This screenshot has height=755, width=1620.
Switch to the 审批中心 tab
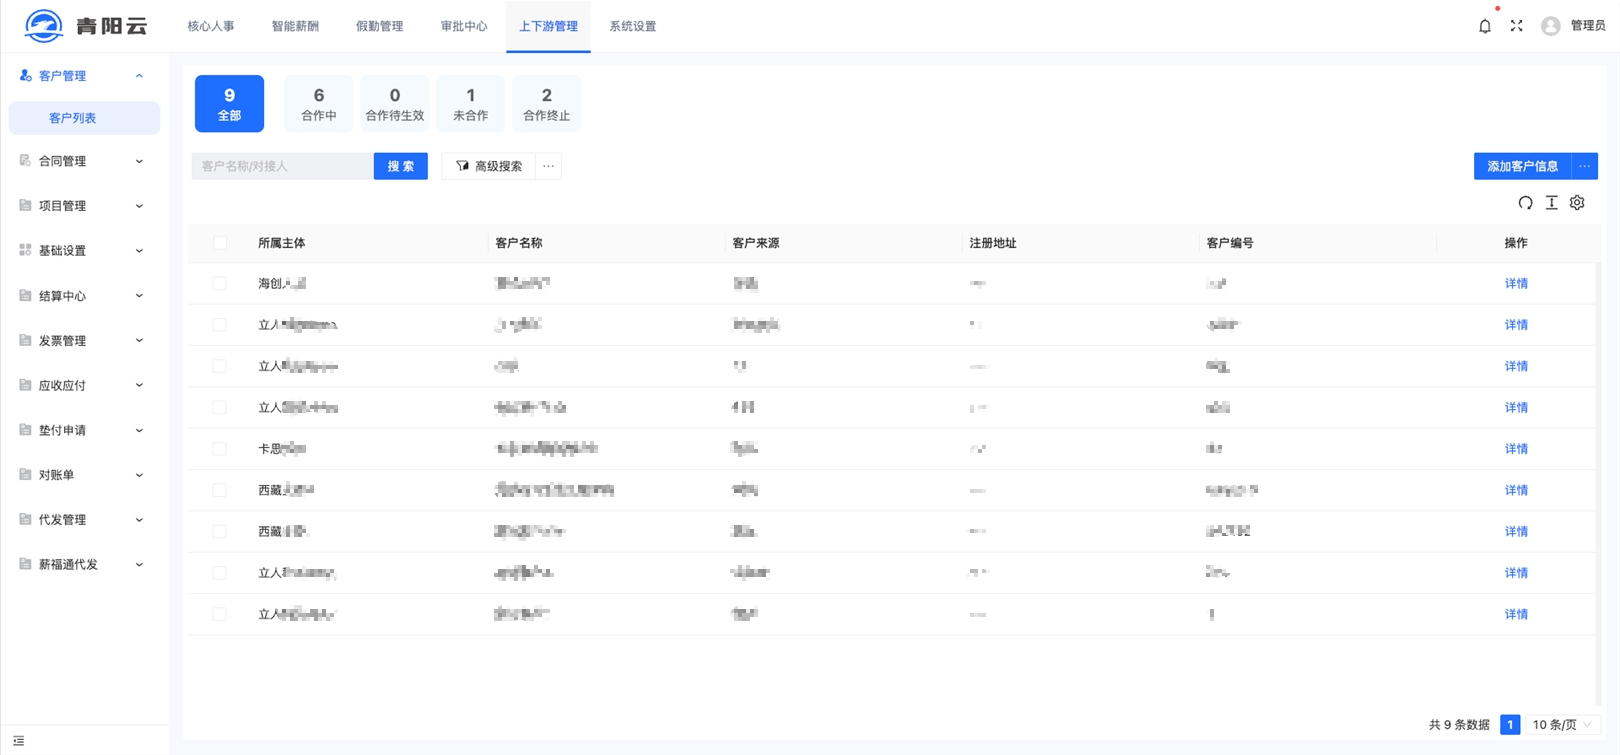[464, 26]
